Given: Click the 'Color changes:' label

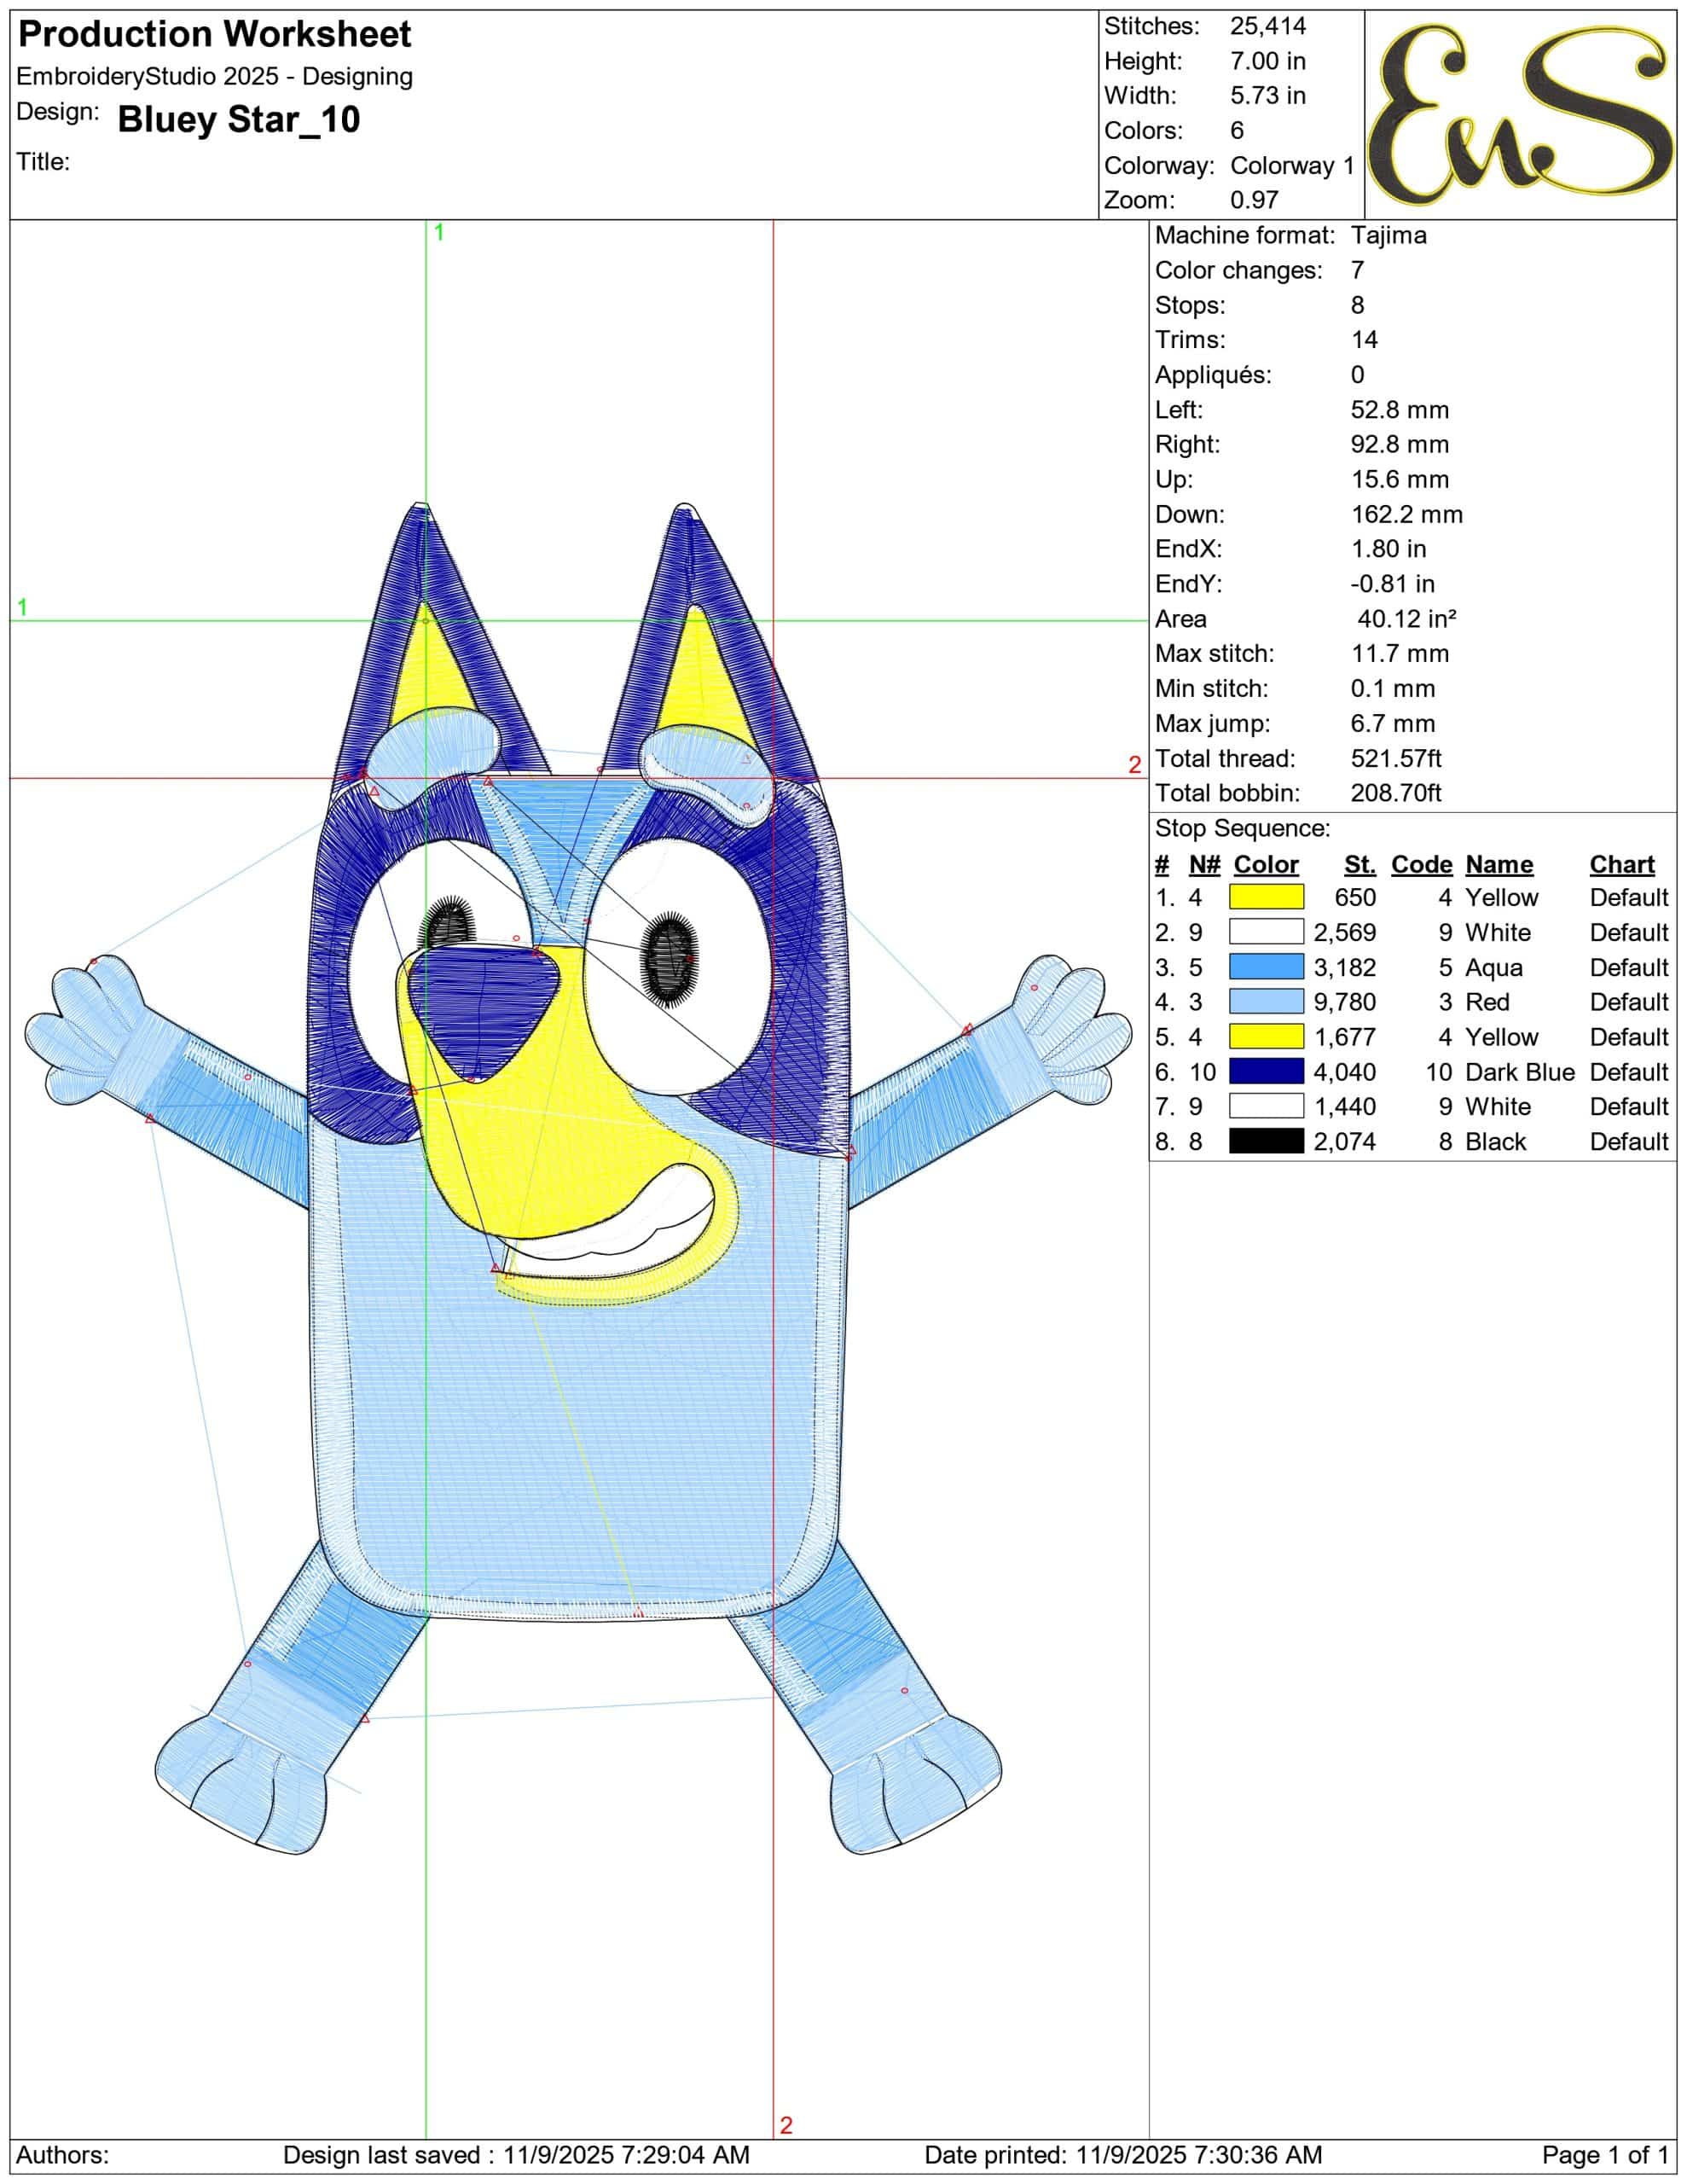Looking at the screenshot, I should pyautogui.click(x=1238, y=271).
